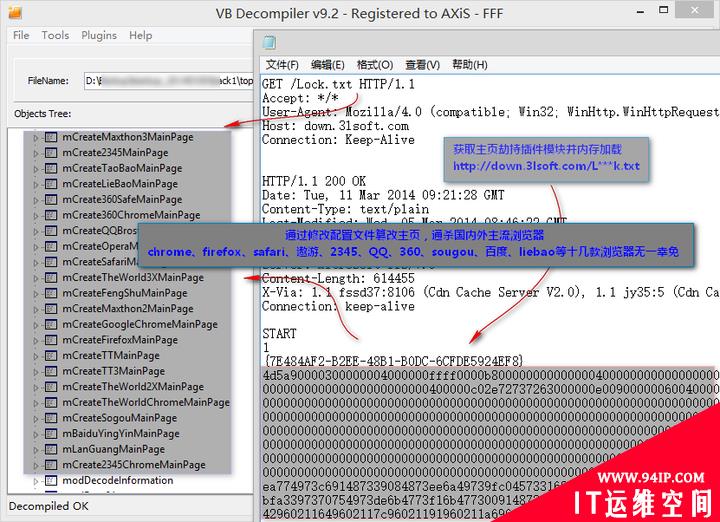
Task: Select the mCreateLieBaoMainPage tree label
Action: click(x=120, y=184)
